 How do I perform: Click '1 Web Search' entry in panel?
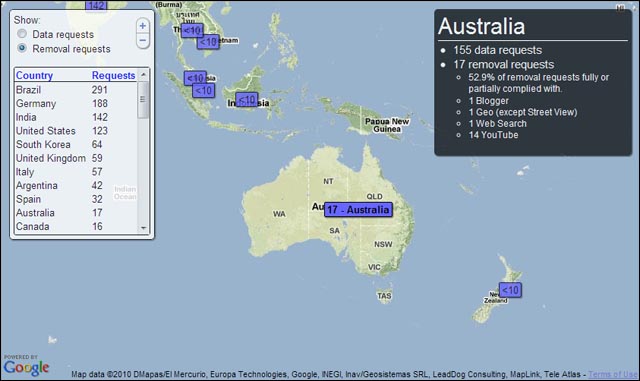[x=498, y=123]
